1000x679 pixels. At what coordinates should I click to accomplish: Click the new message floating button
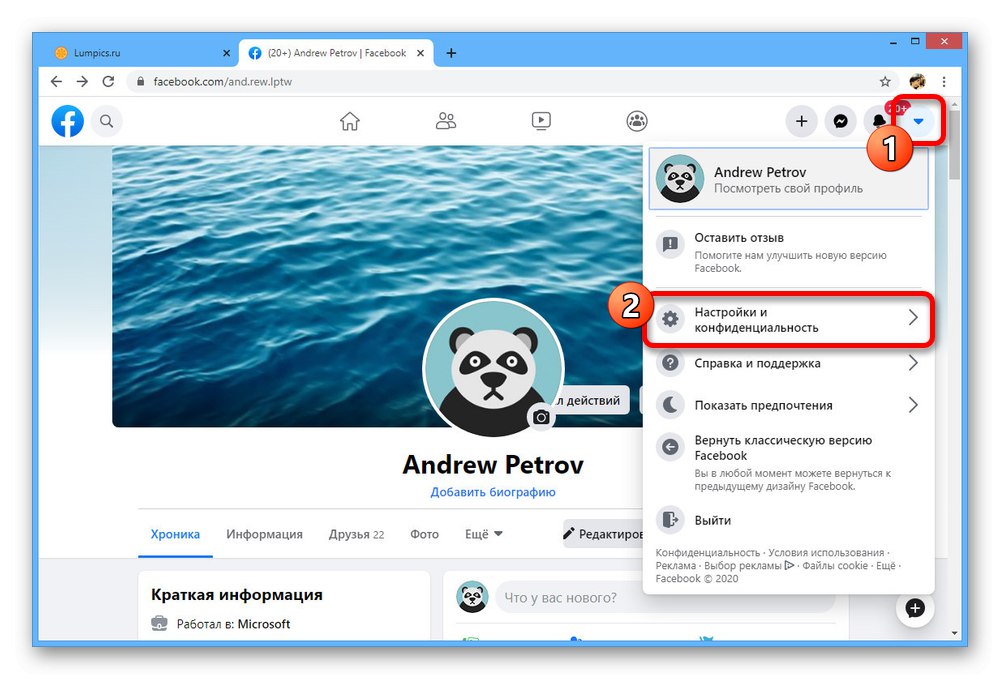point(915,608)
